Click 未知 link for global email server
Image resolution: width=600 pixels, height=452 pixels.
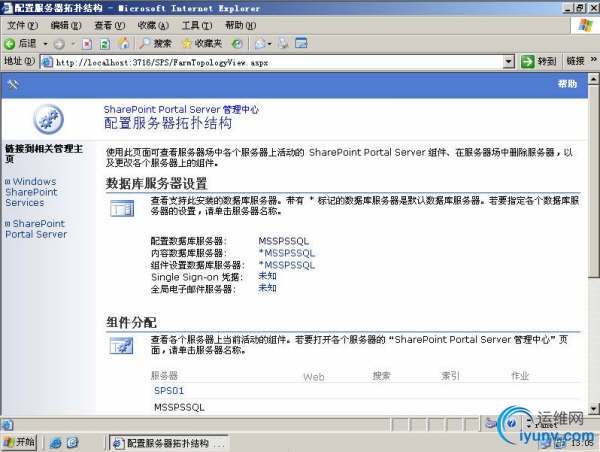267,288
